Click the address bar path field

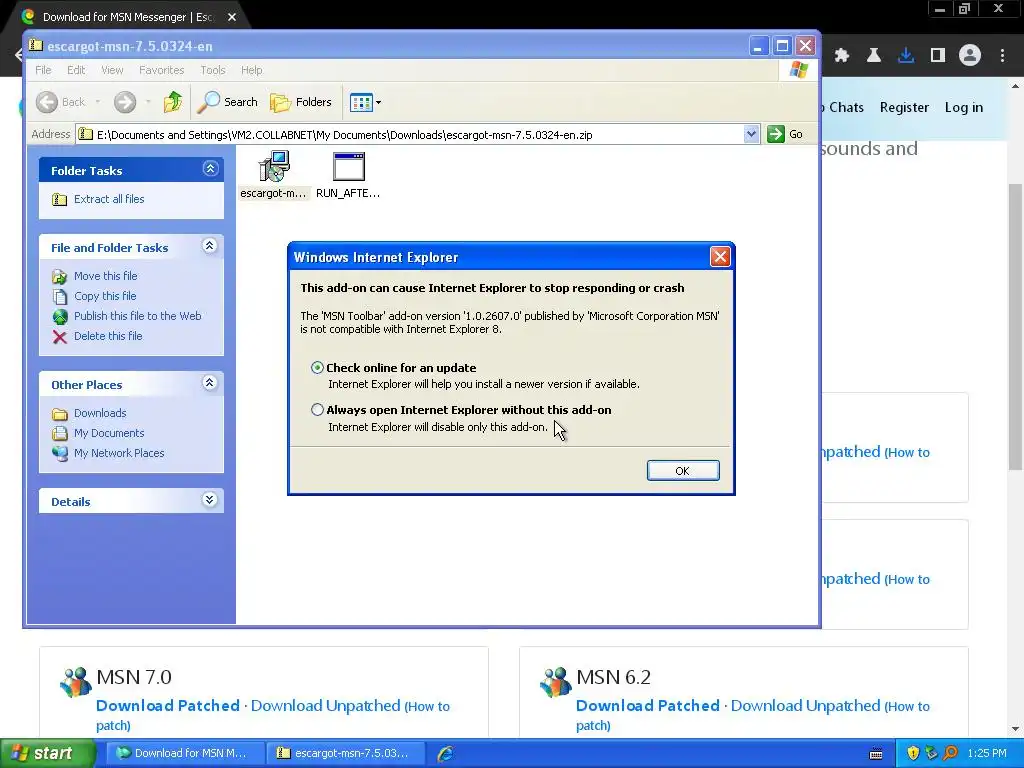tap(418, 135)
